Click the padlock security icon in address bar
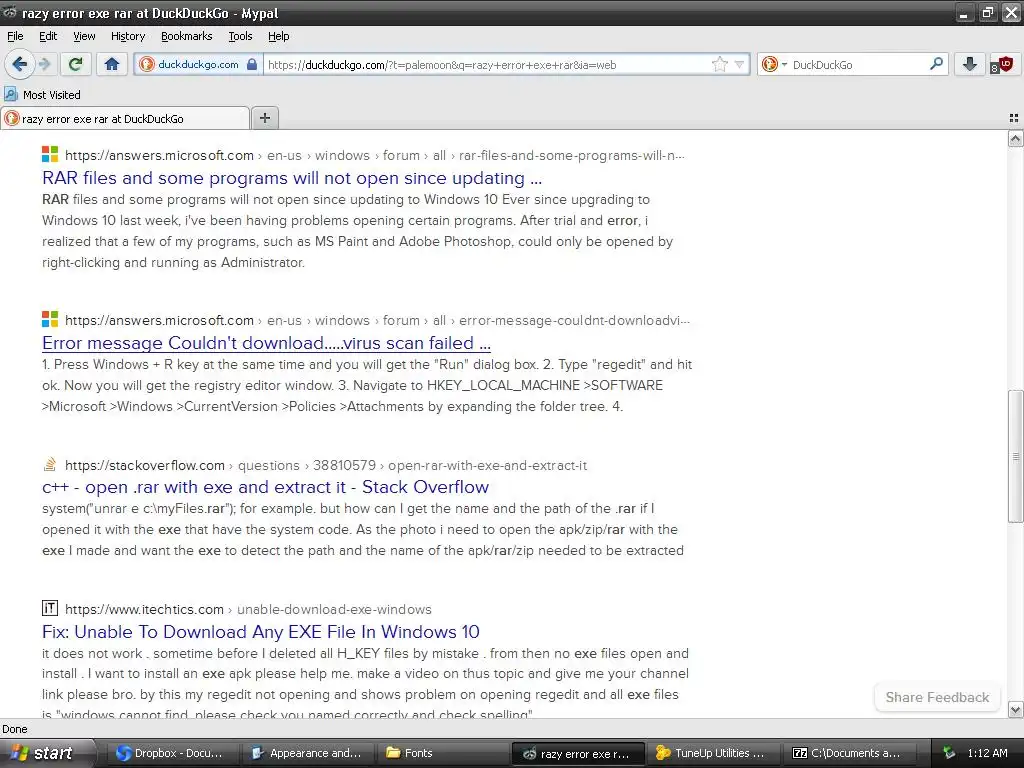 (252, 64)
